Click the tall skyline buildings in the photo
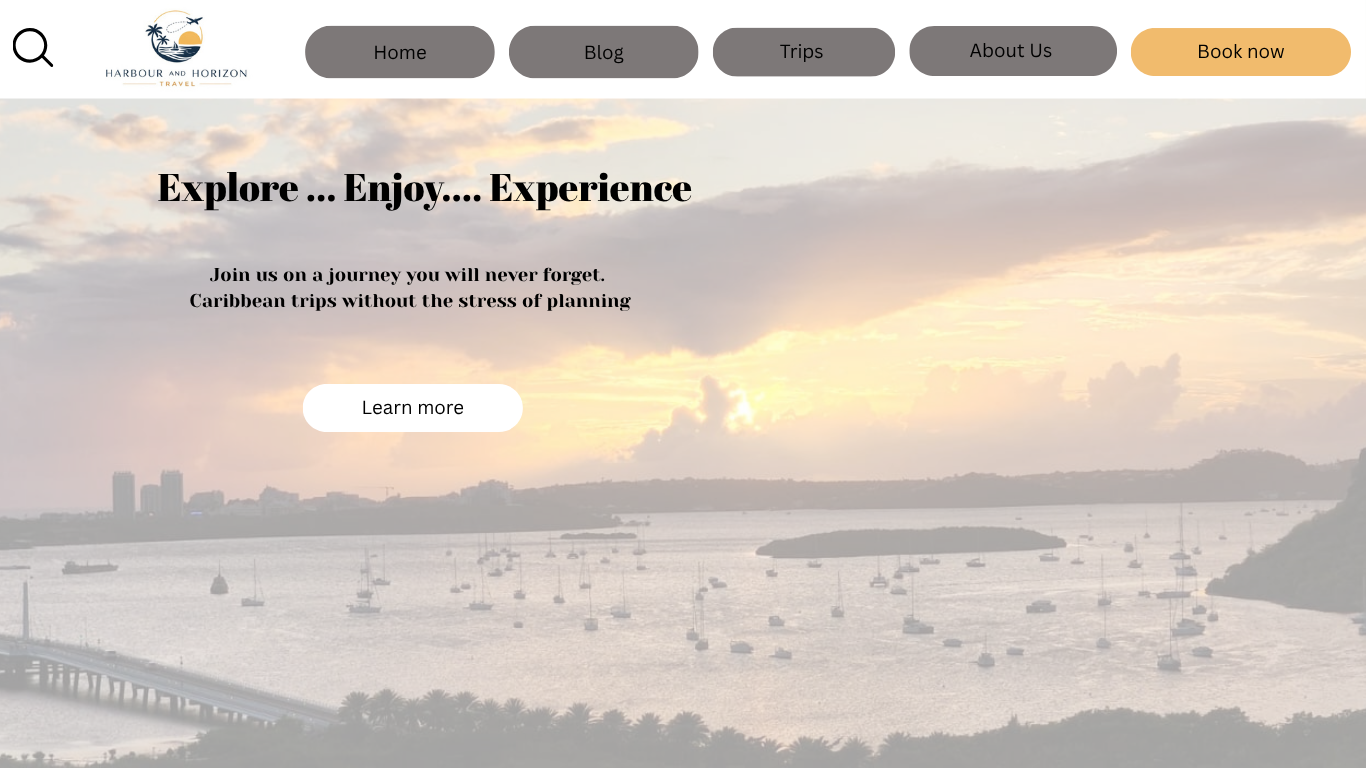1366x768 pixels. coord(148,492)
